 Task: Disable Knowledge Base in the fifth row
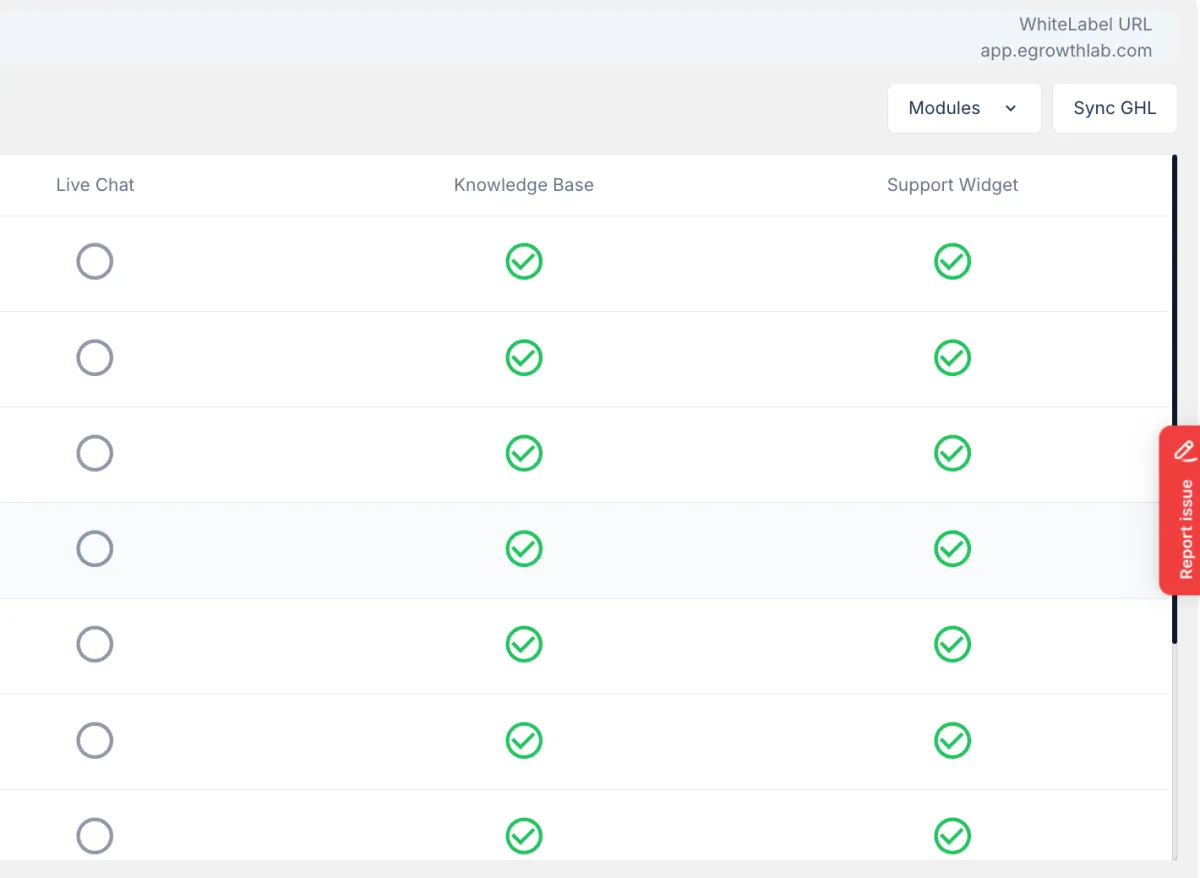524,645
